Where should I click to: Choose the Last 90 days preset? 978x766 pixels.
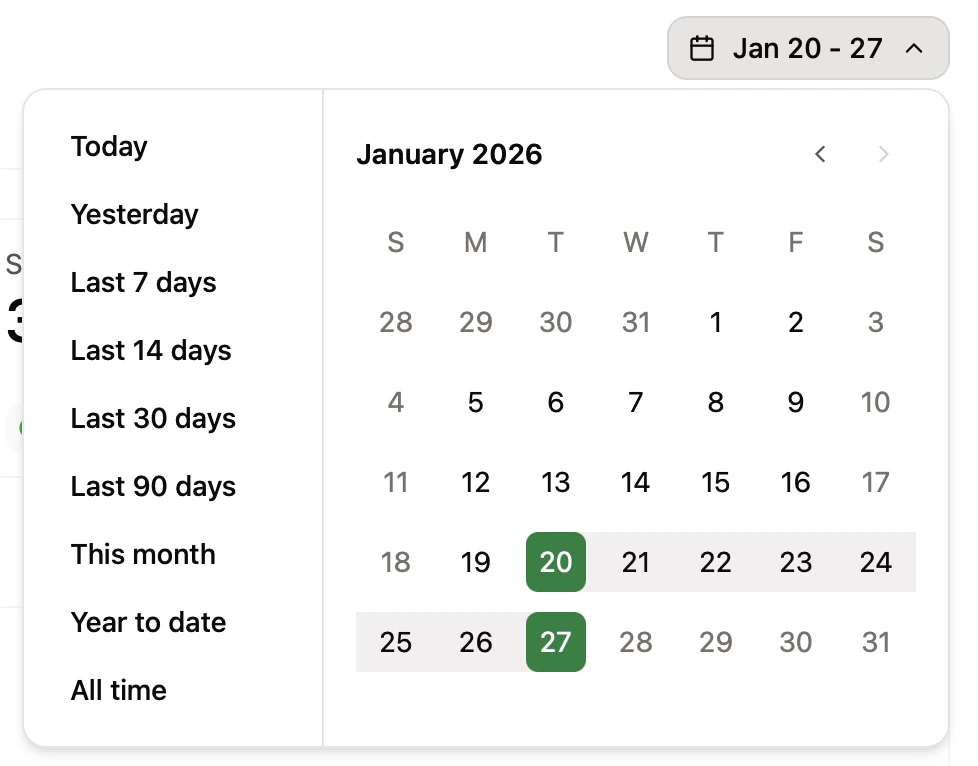coord(153,486)
